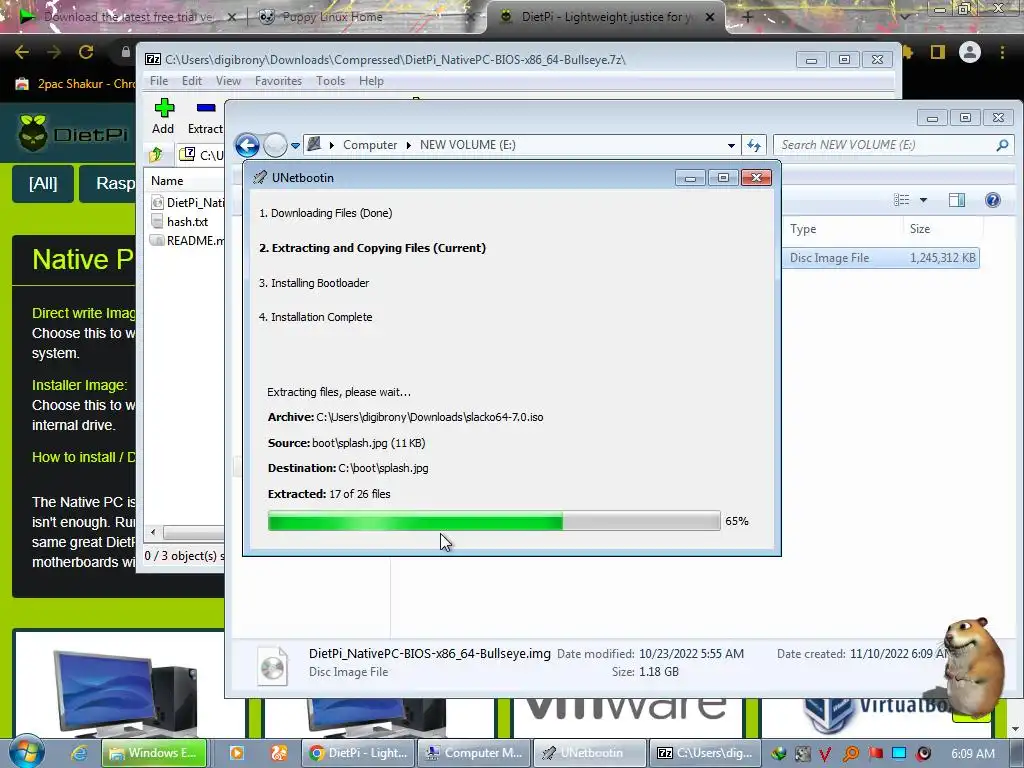Screen dimensions: 1024x768
Task: Click the red flag tray icon
Action: point(875,754)
